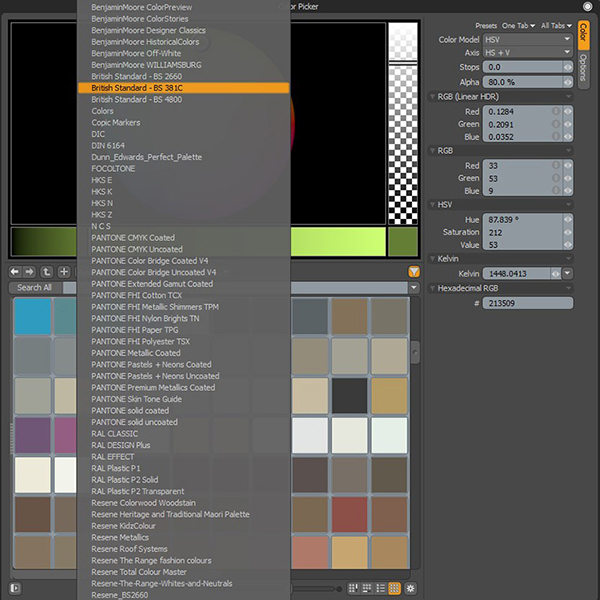This screenshot has width=600, height=600.
Task: Toggle channel circle next to Blue 0.0352
Action: [x=556, y=137]
